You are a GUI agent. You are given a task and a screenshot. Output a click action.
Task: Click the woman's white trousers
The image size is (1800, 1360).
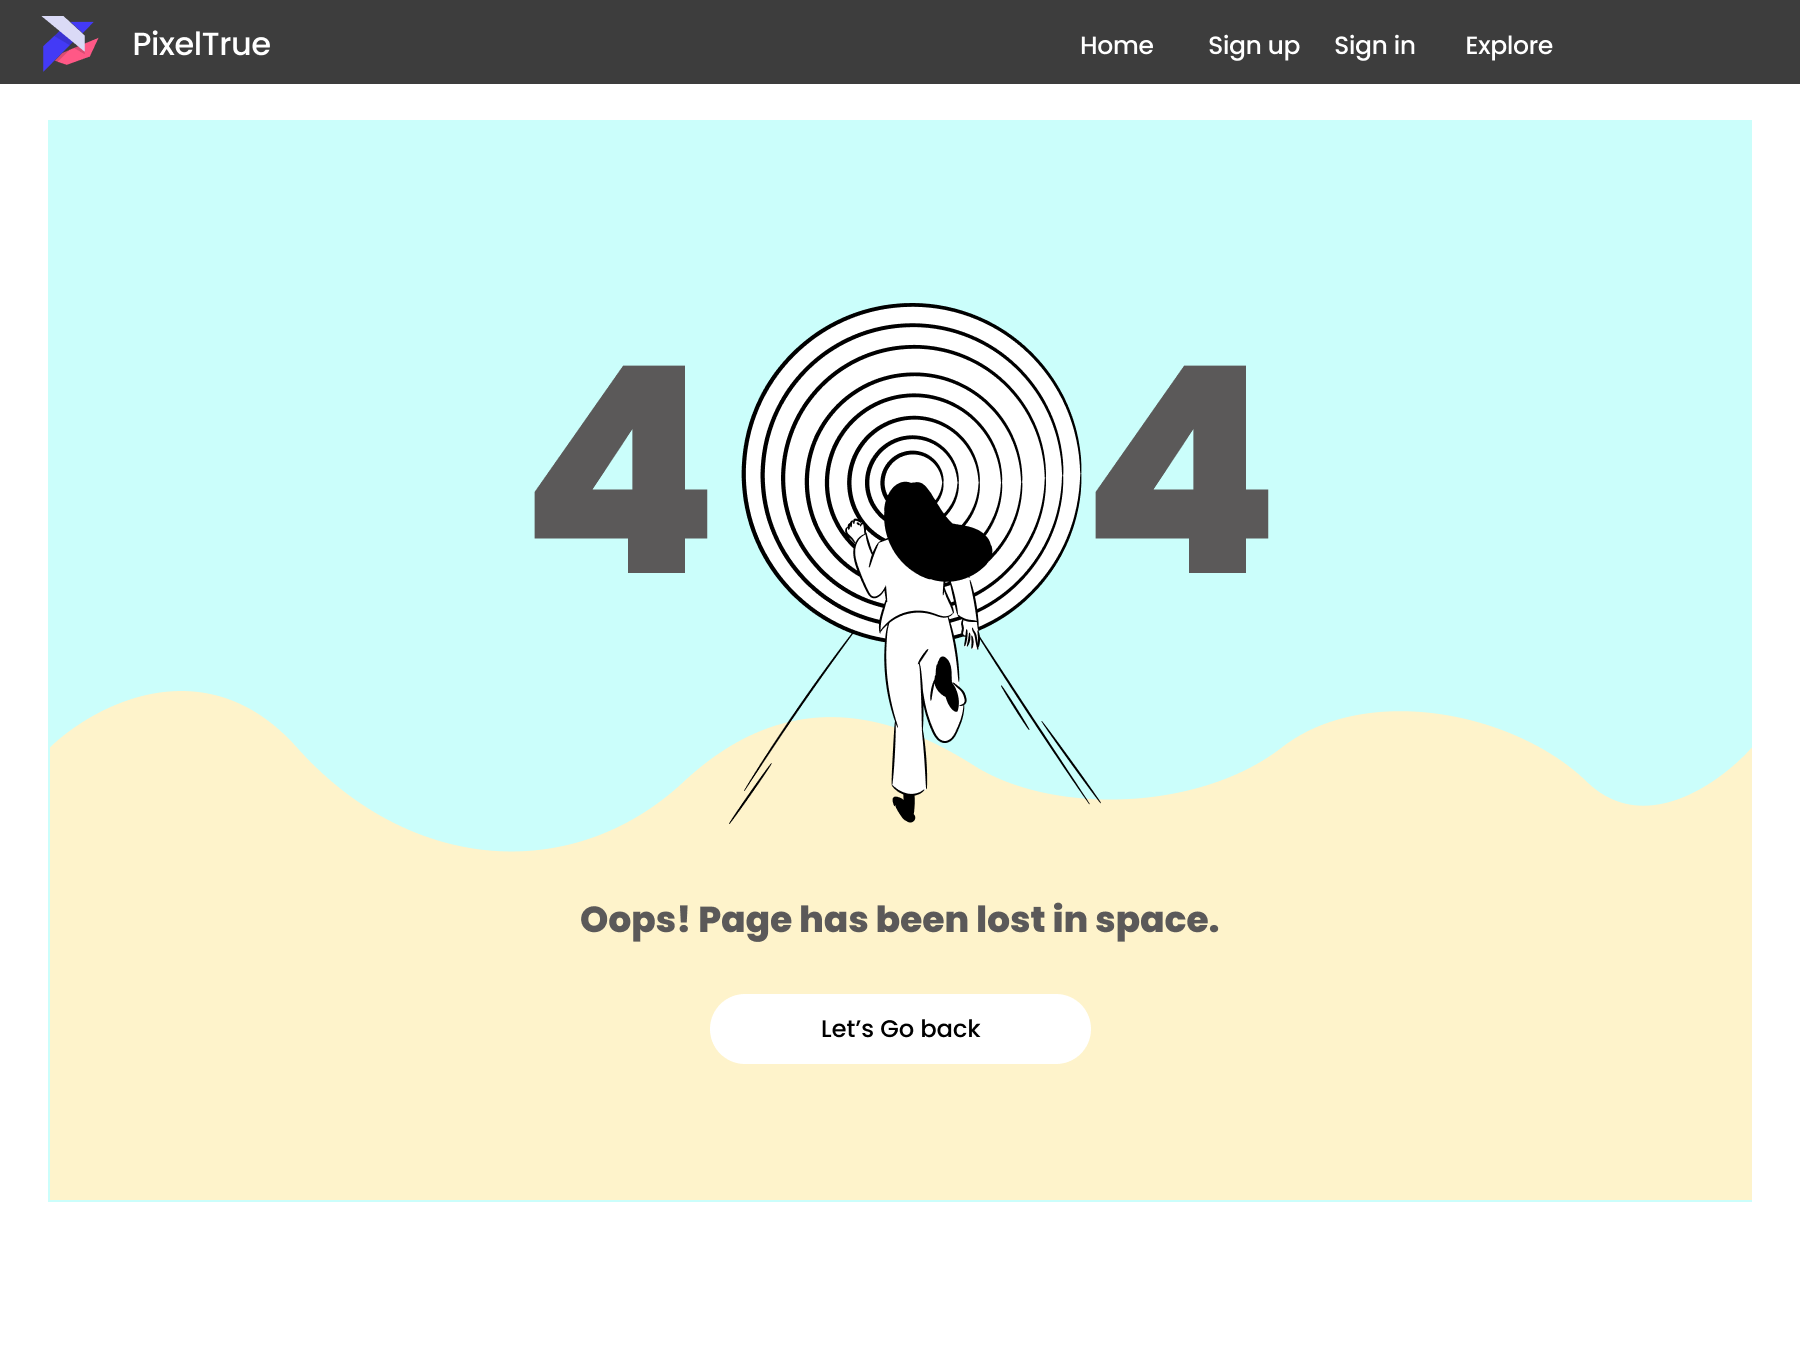906,700
